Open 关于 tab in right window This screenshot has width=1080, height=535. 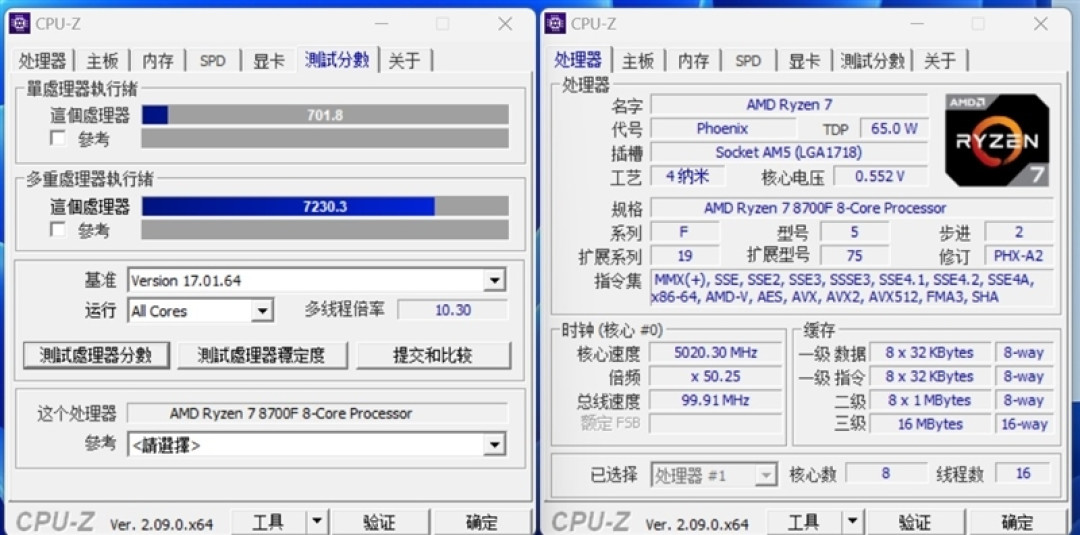click(x=939, y=61)
